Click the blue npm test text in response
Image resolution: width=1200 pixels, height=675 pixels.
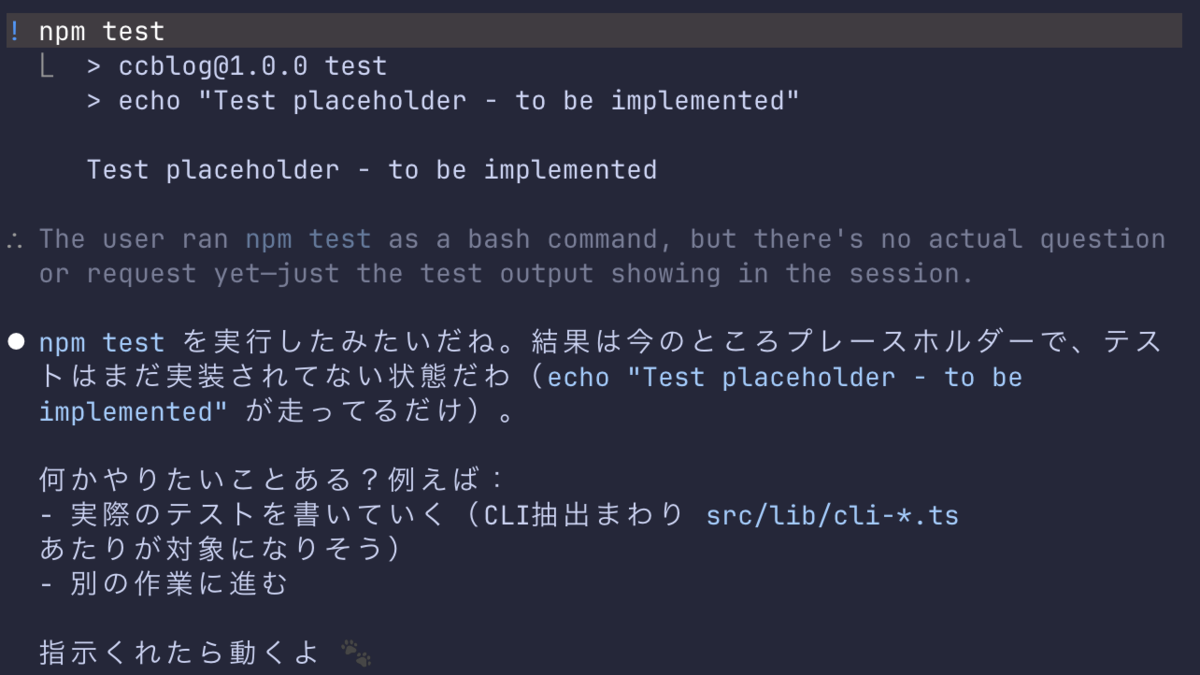(x=102, y=343)
